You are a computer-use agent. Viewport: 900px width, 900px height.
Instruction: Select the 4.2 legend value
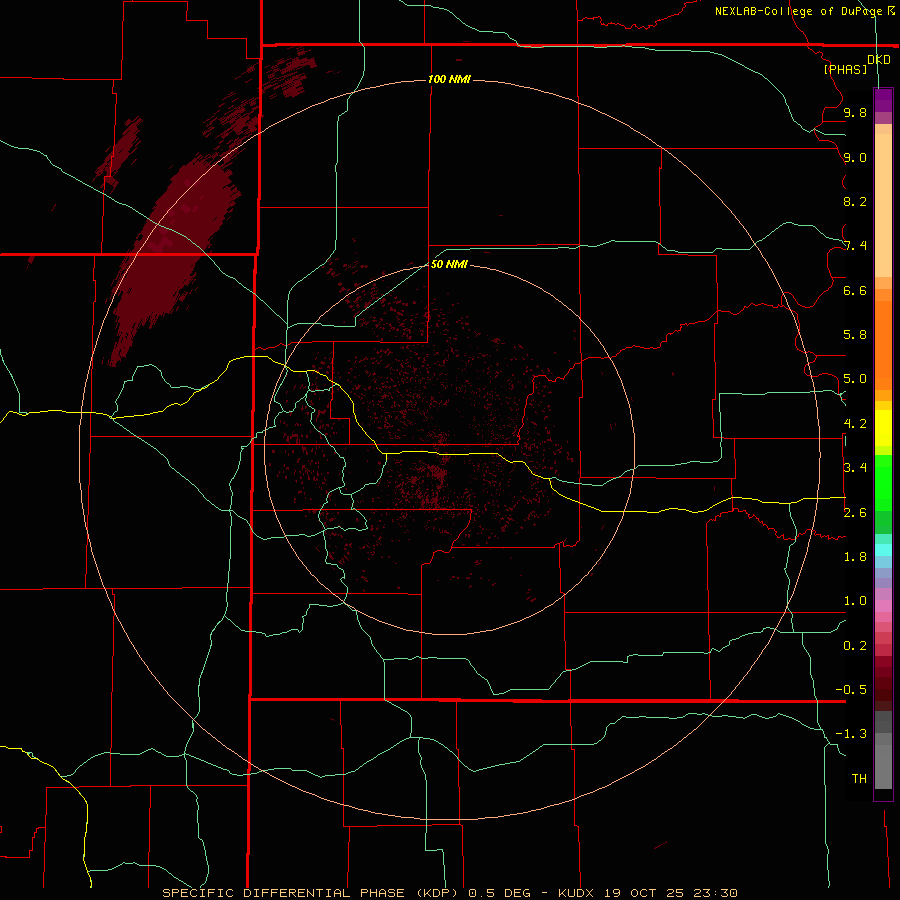click(x=855, y=424)
